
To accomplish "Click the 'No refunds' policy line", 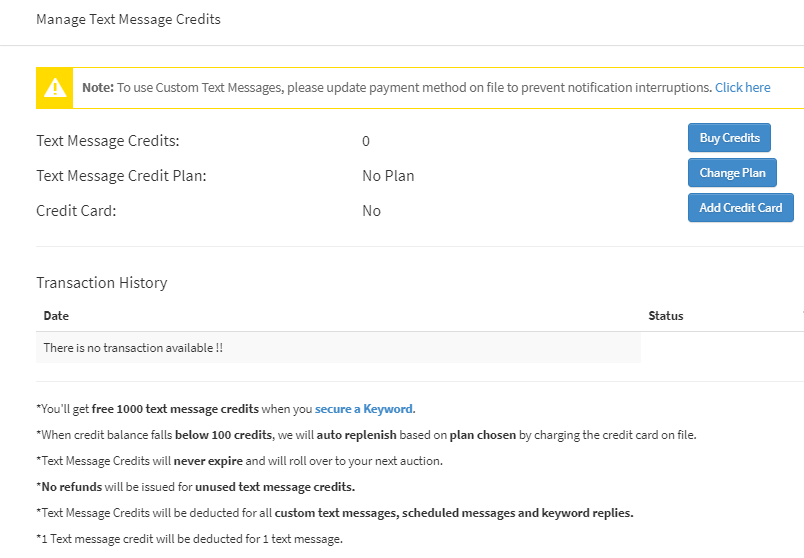I will (195, 487).
